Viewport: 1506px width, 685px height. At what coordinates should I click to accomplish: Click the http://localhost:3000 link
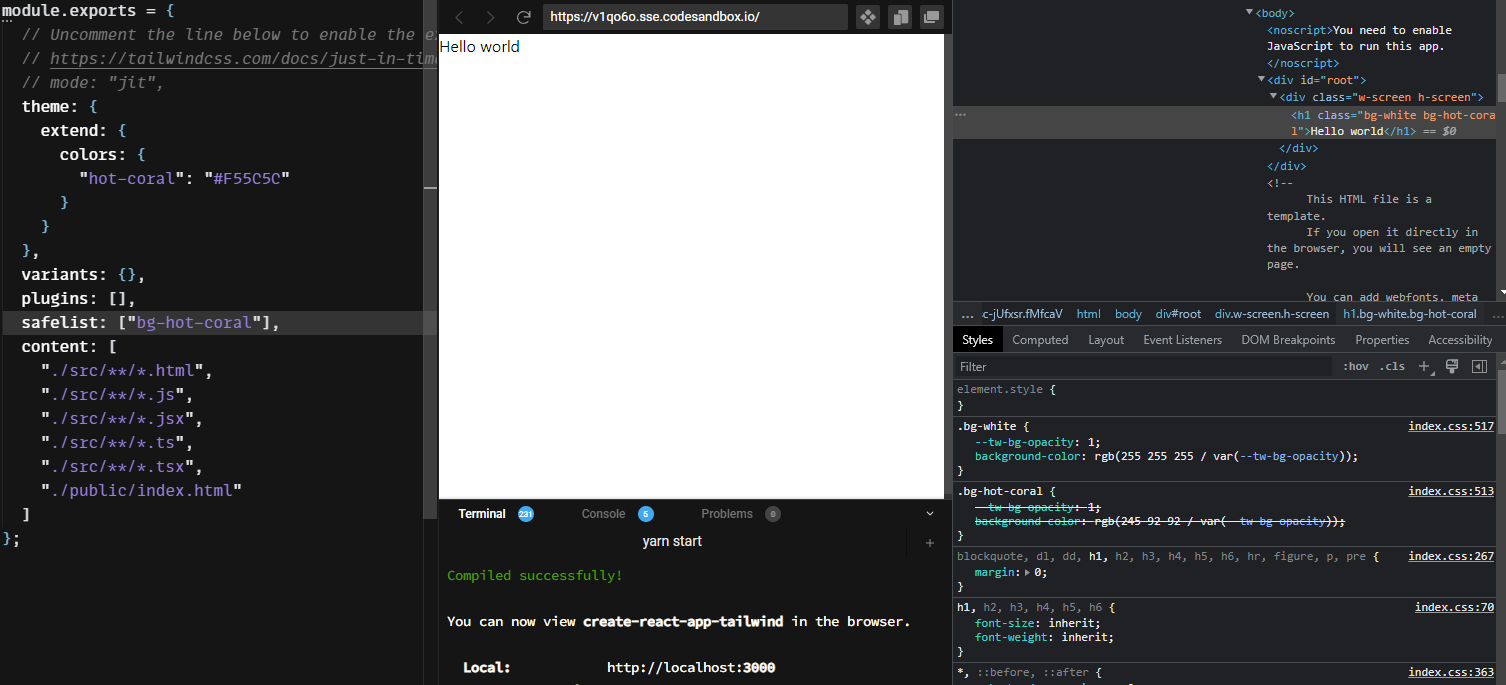click(x=691, y=667)
